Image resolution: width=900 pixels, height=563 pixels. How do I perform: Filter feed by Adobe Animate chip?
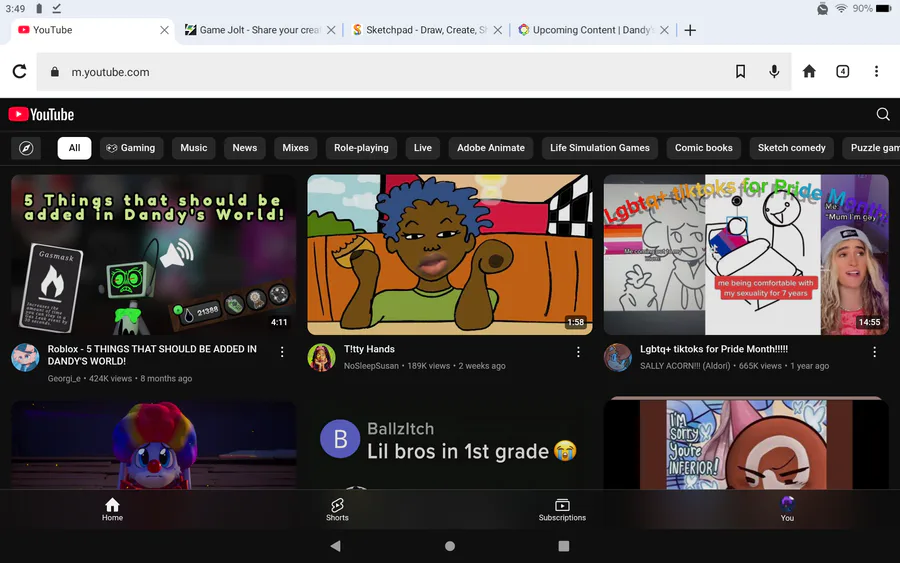pos(491,148)
